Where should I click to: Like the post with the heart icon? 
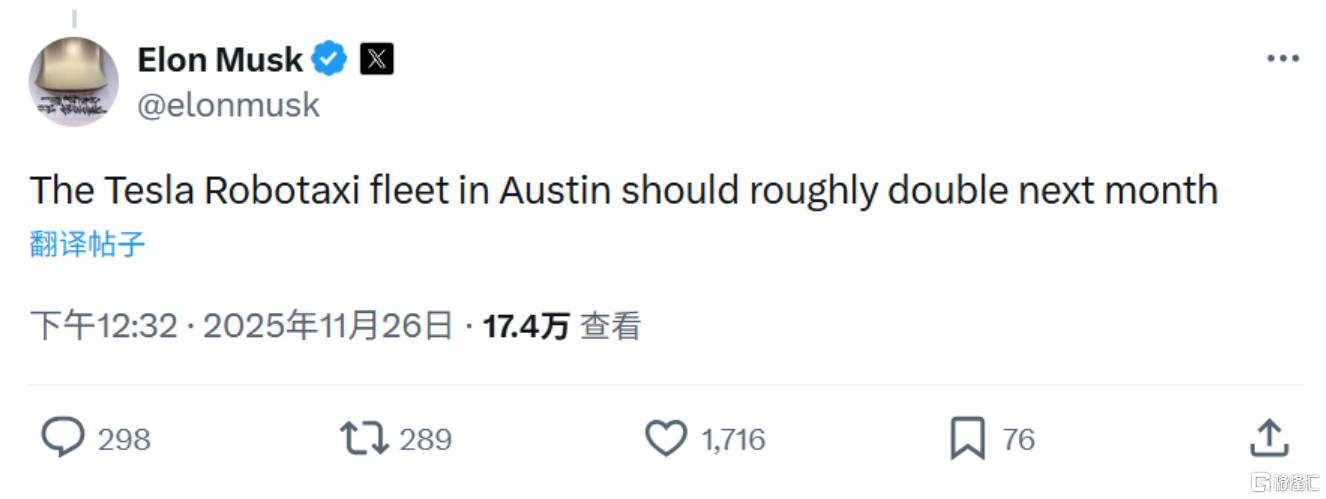point(666,438)
